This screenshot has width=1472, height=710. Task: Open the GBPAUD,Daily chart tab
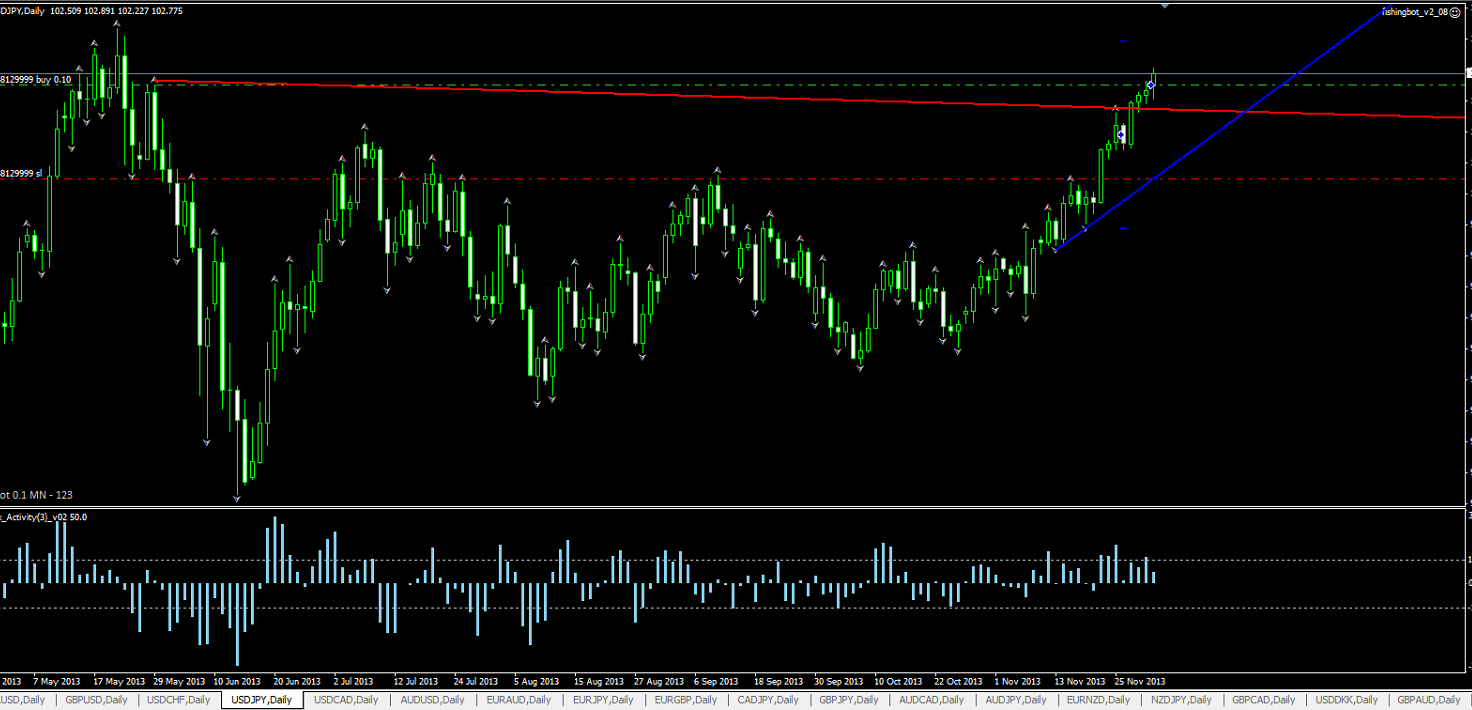tap(1429, 700)
